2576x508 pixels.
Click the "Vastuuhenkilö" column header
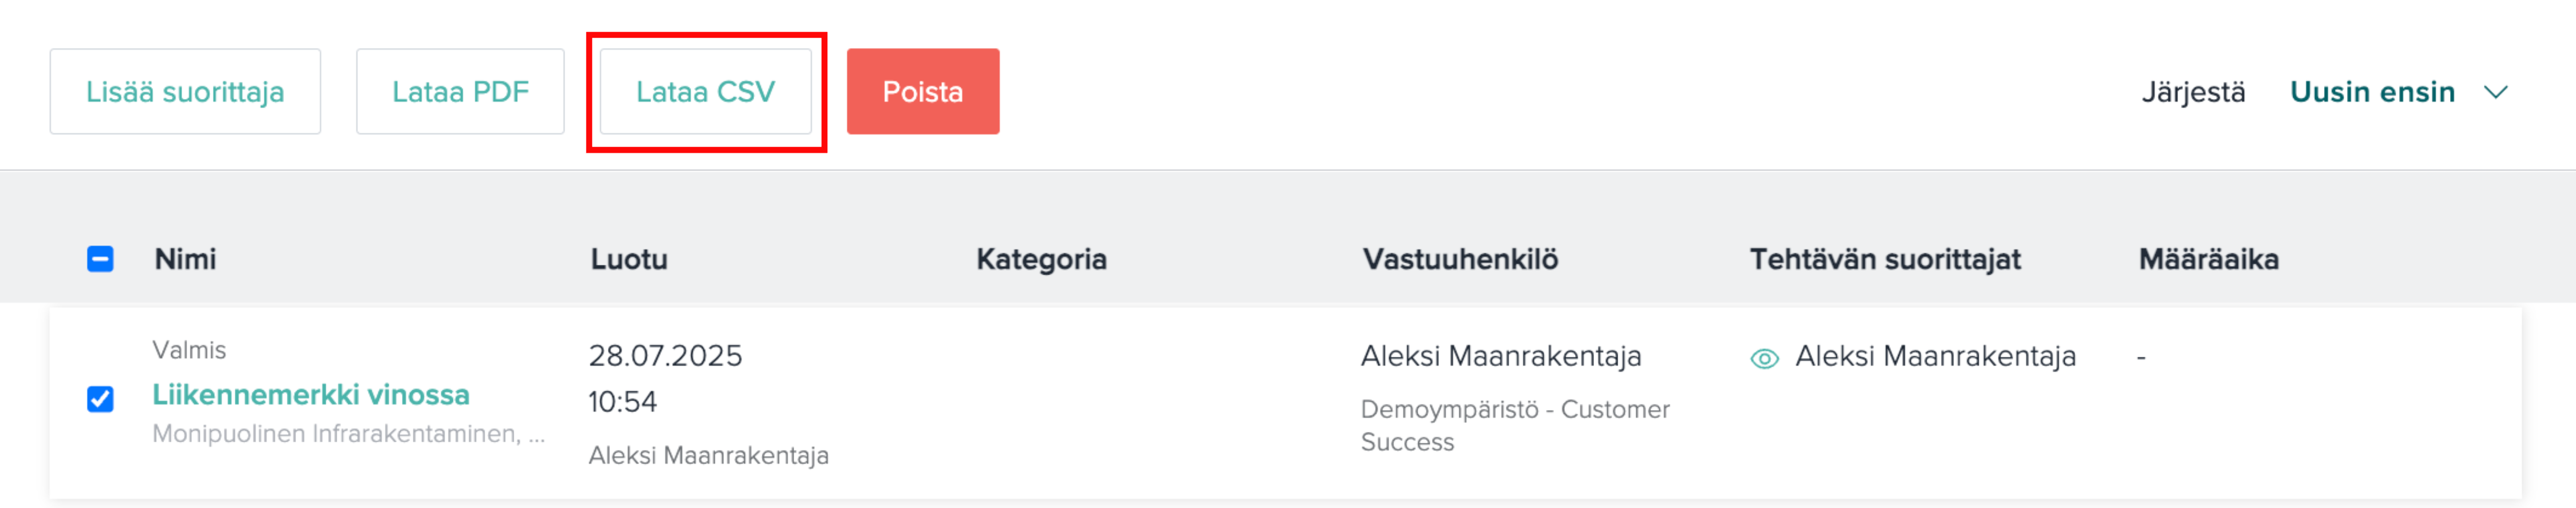click(x=1460, y=259)
